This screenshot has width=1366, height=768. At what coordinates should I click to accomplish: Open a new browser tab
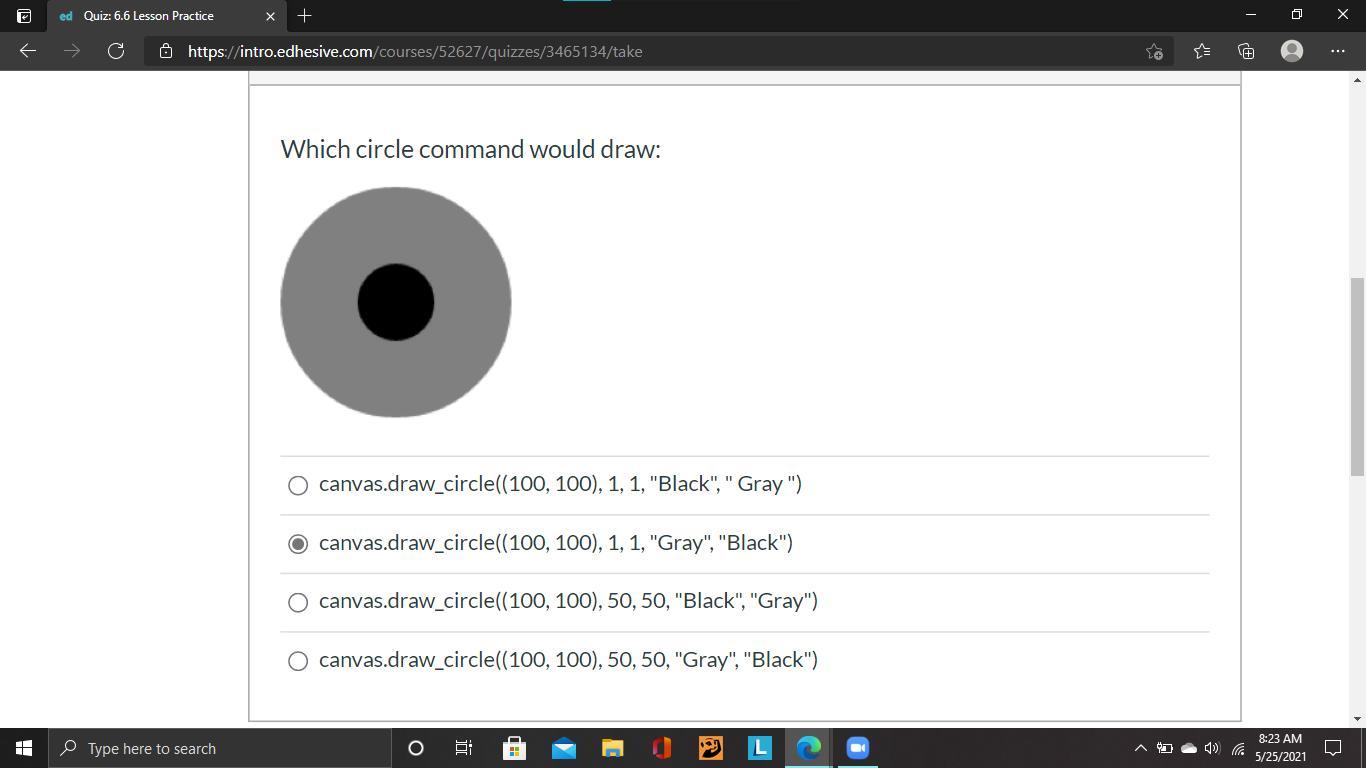(305, 15)
